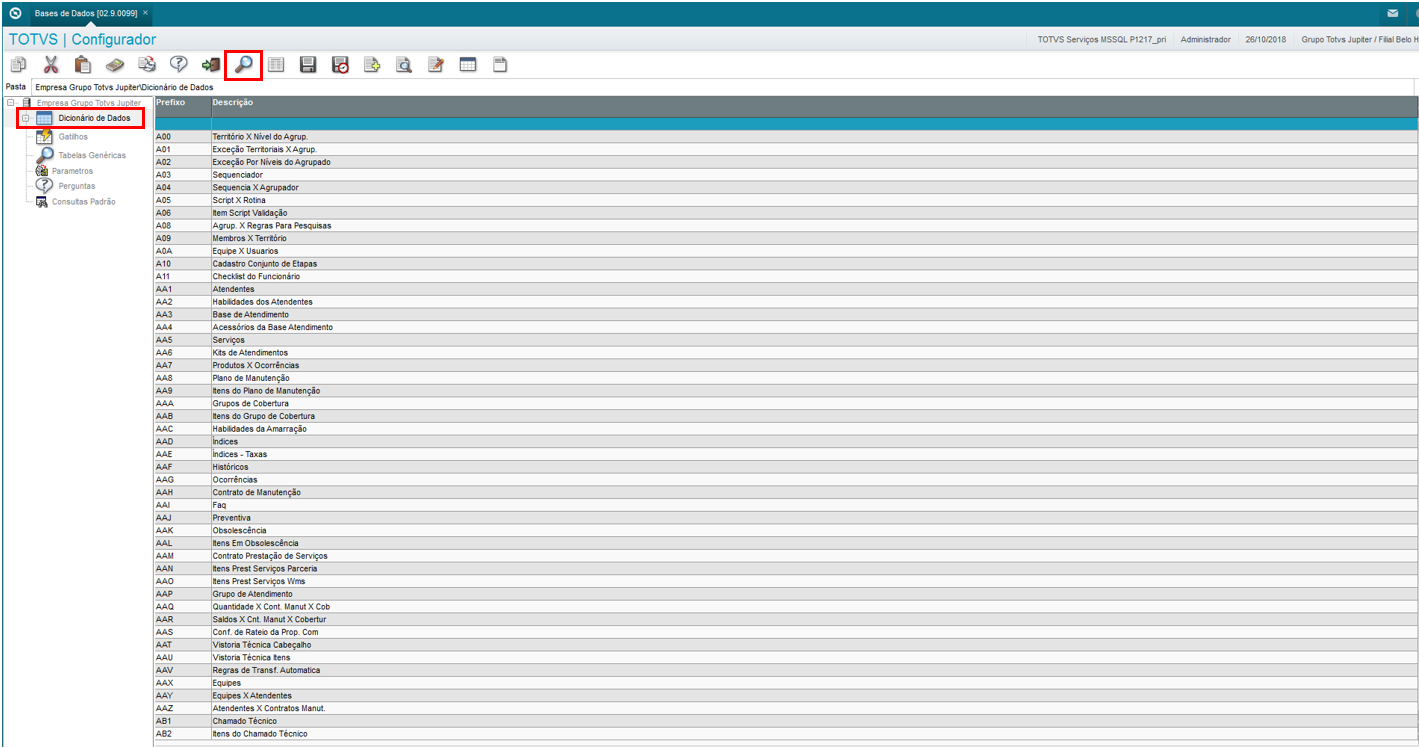1419x748 pixels.
Task: Click the highlighted blue empty row
Action: point(786,124)
